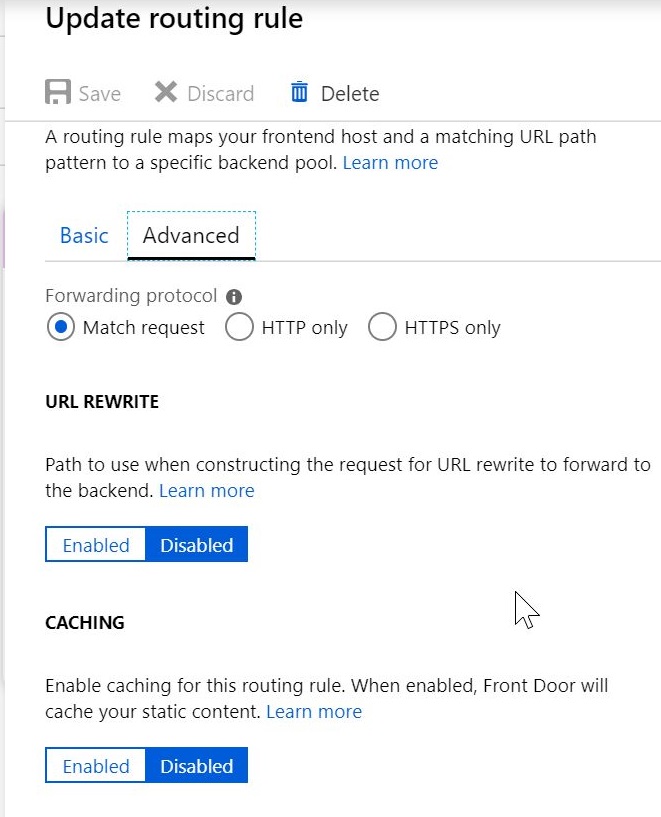Viewport: 661px width, 817px height.
Task: Set URL rewrite to Disabled
Action: click(197, 544)
